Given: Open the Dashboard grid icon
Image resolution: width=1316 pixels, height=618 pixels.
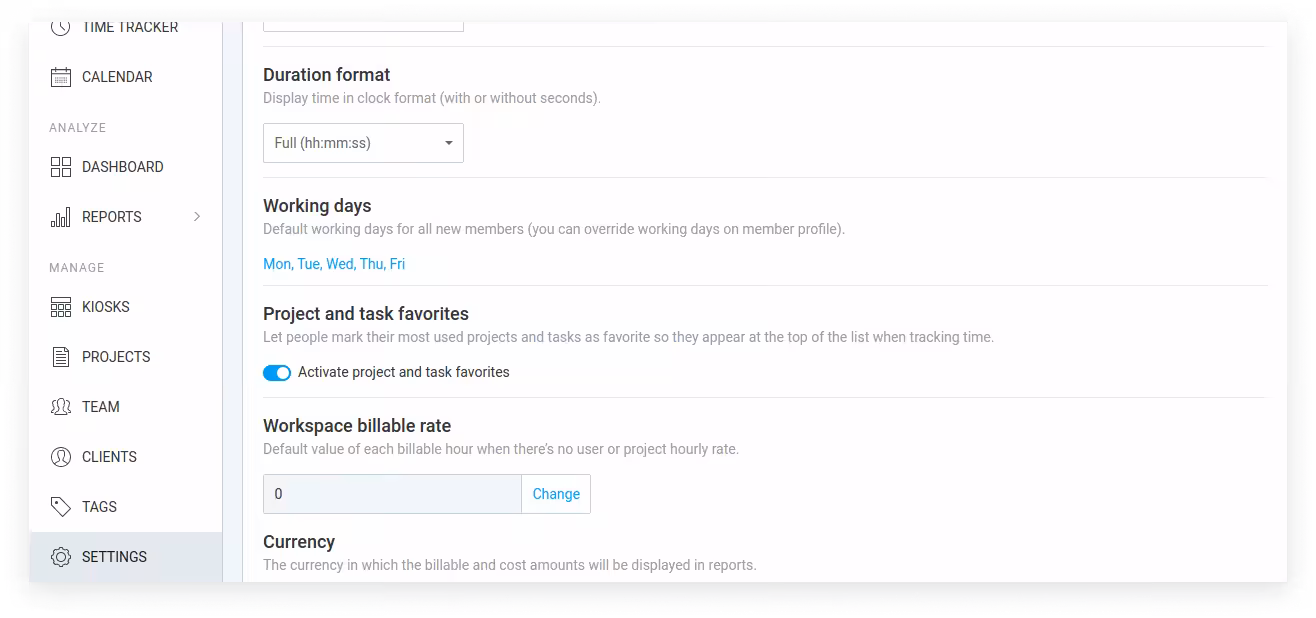Looking at the screenshot, I should [x=61, y=167].
